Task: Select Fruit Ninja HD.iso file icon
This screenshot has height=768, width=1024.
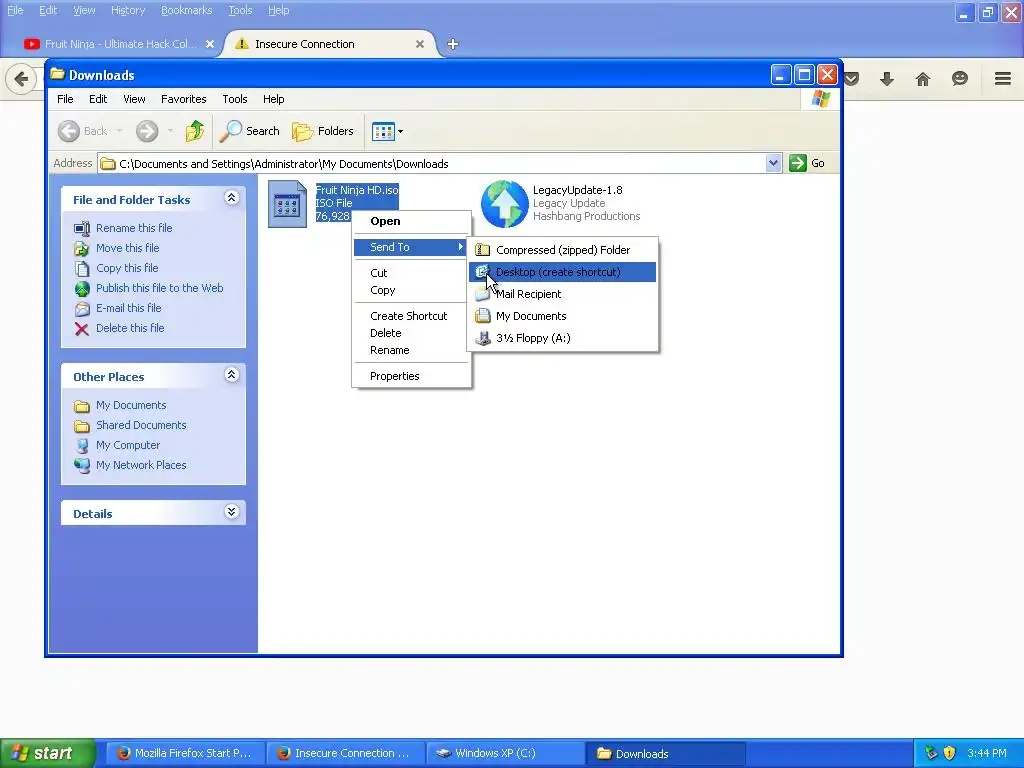Action: click(287, 204)
